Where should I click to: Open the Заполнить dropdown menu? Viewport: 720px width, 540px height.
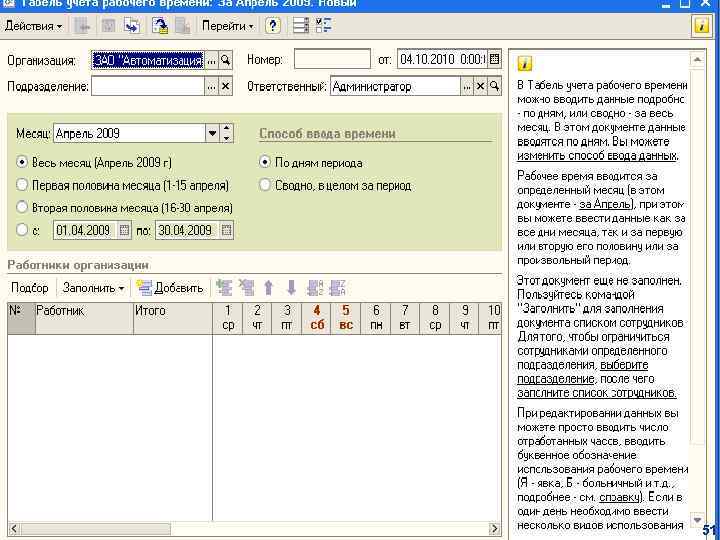coord(93,288)
